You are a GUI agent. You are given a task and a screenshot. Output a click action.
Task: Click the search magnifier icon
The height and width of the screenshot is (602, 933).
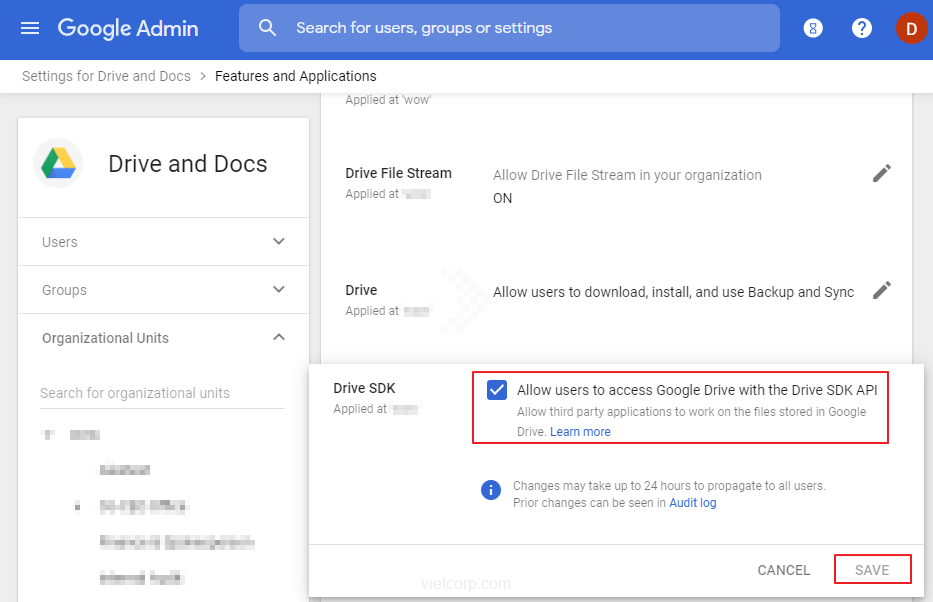[267, 28]
